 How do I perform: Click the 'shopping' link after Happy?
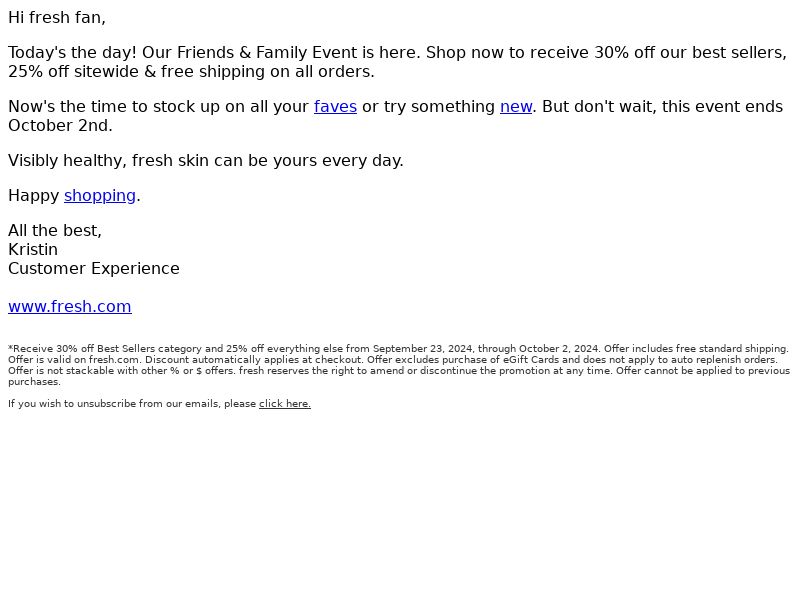100,195
